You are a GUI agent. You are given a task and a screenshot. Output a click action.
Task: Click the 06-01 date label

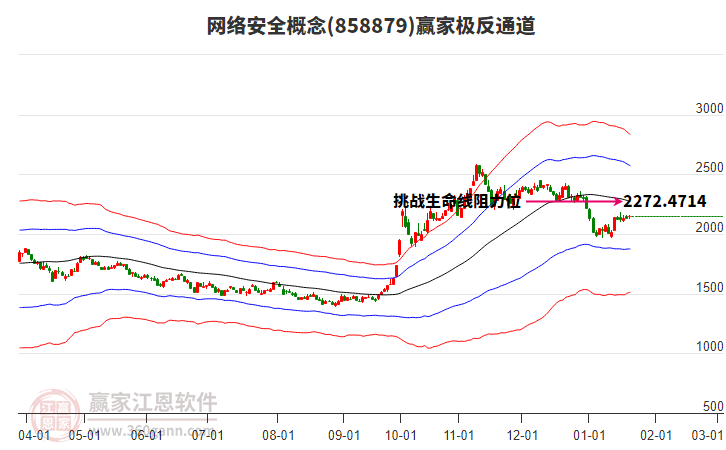146,436
